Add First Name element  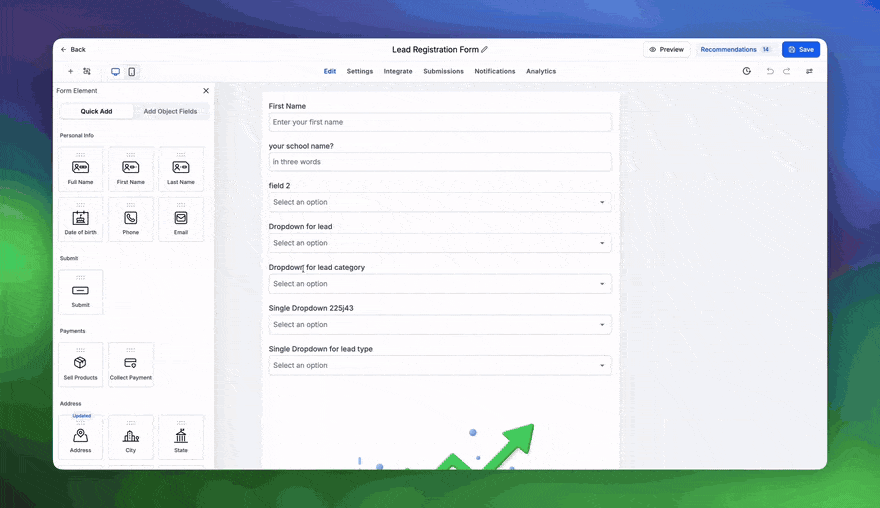(131, 170)
